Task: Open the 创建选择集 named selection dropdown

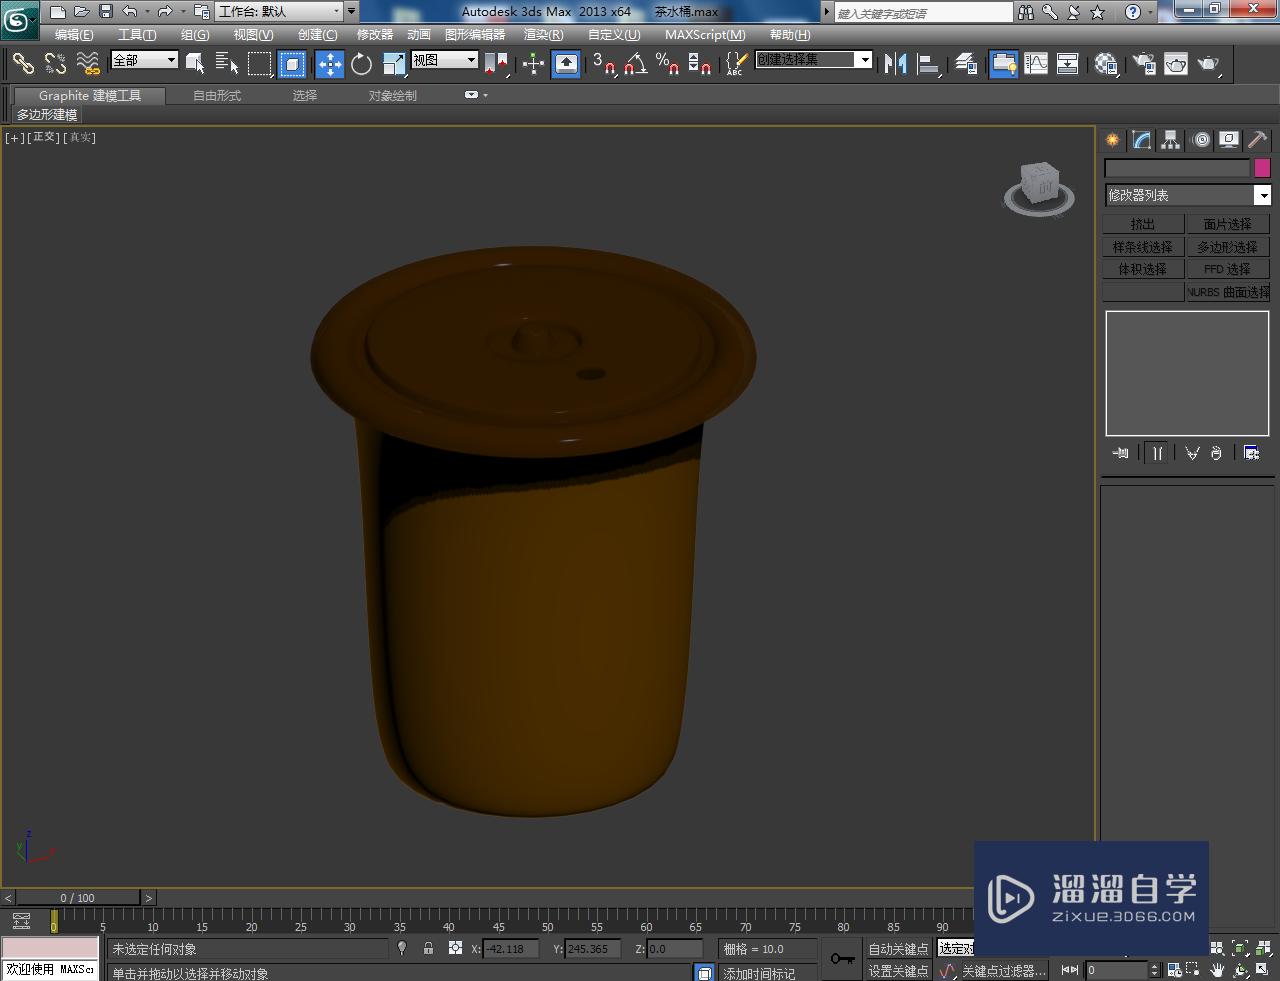Action: 813,60
